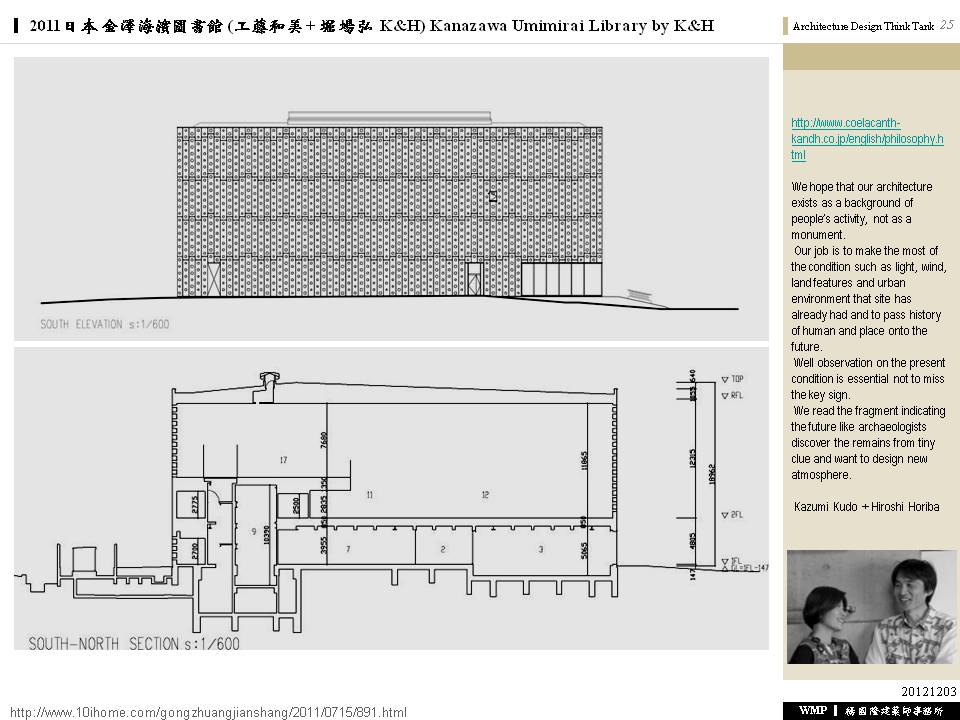Select the Kanazawa Umimirai Library slide title

(x=372, y=25)
